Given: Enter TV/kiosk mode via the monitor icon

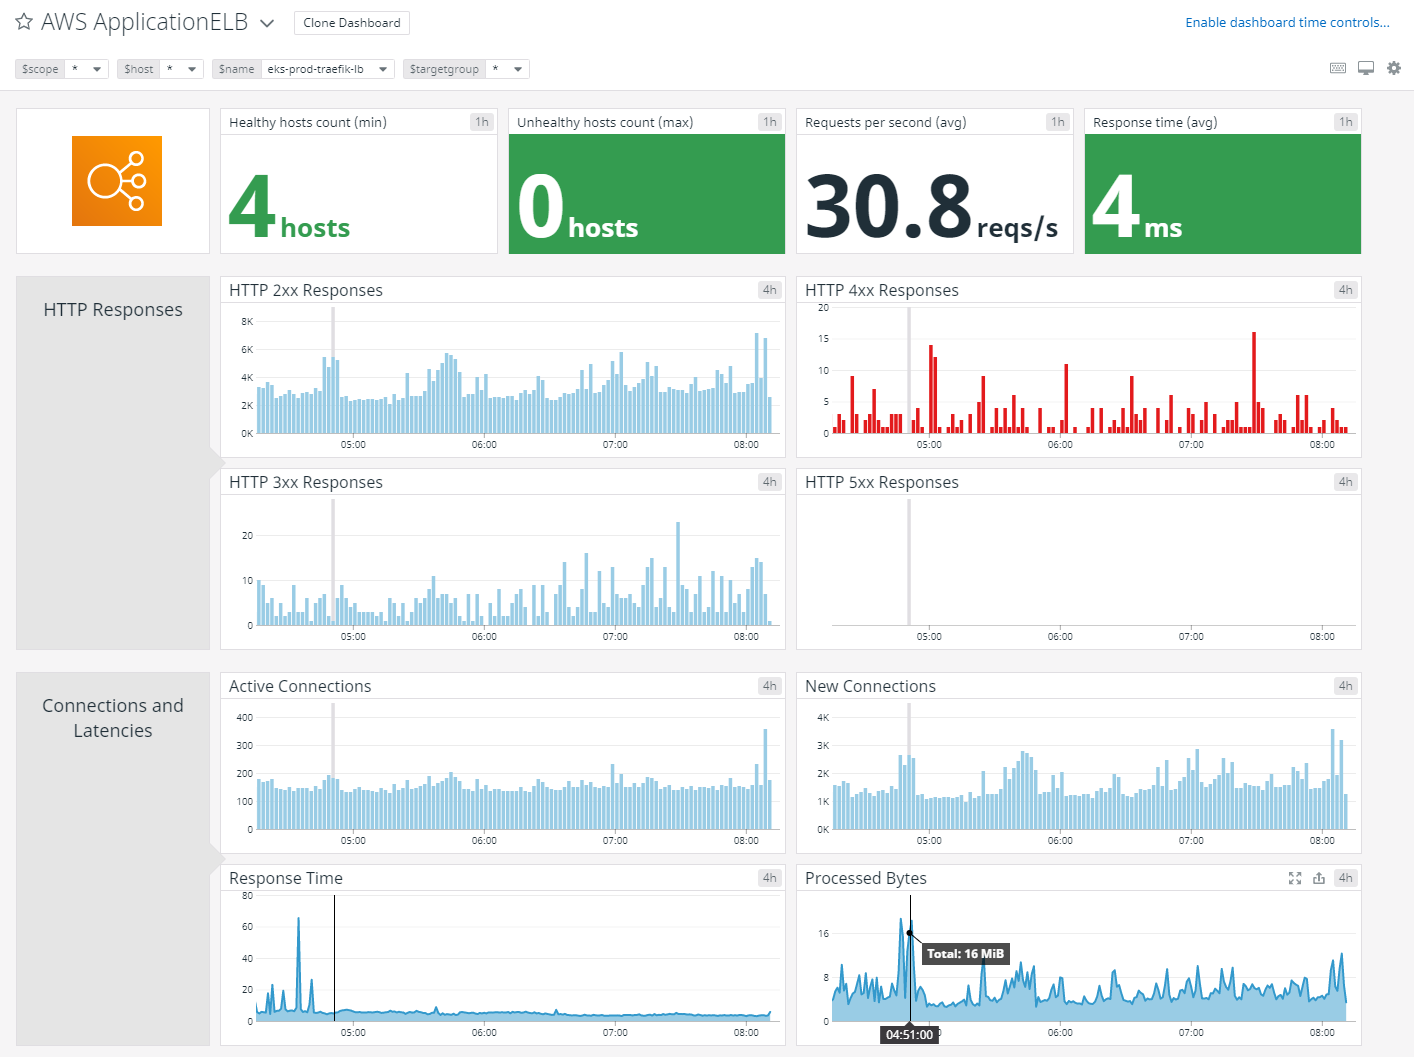Looking at the screenshot, I should tap(1366, 68).
